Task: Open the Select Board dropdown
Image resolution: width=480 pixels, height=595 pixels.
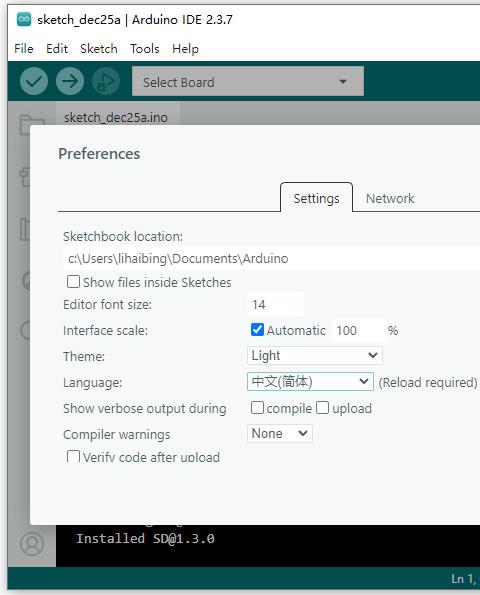Action: (x=248, y=81)
